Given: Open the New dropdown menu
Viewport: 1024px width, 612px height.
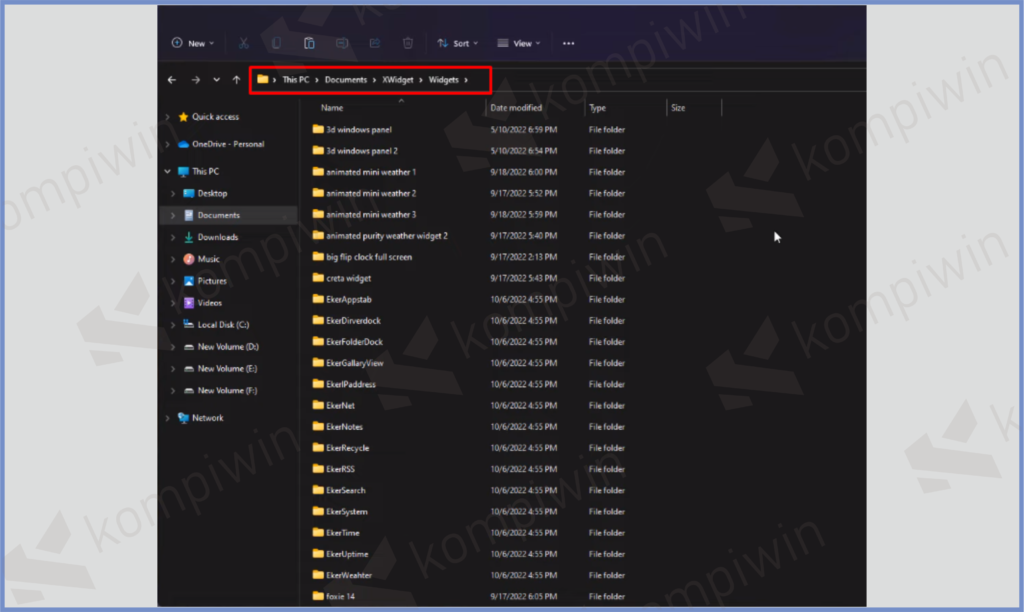Looking at the screenshot, I should pyautogui.click(x=192, y=43).
